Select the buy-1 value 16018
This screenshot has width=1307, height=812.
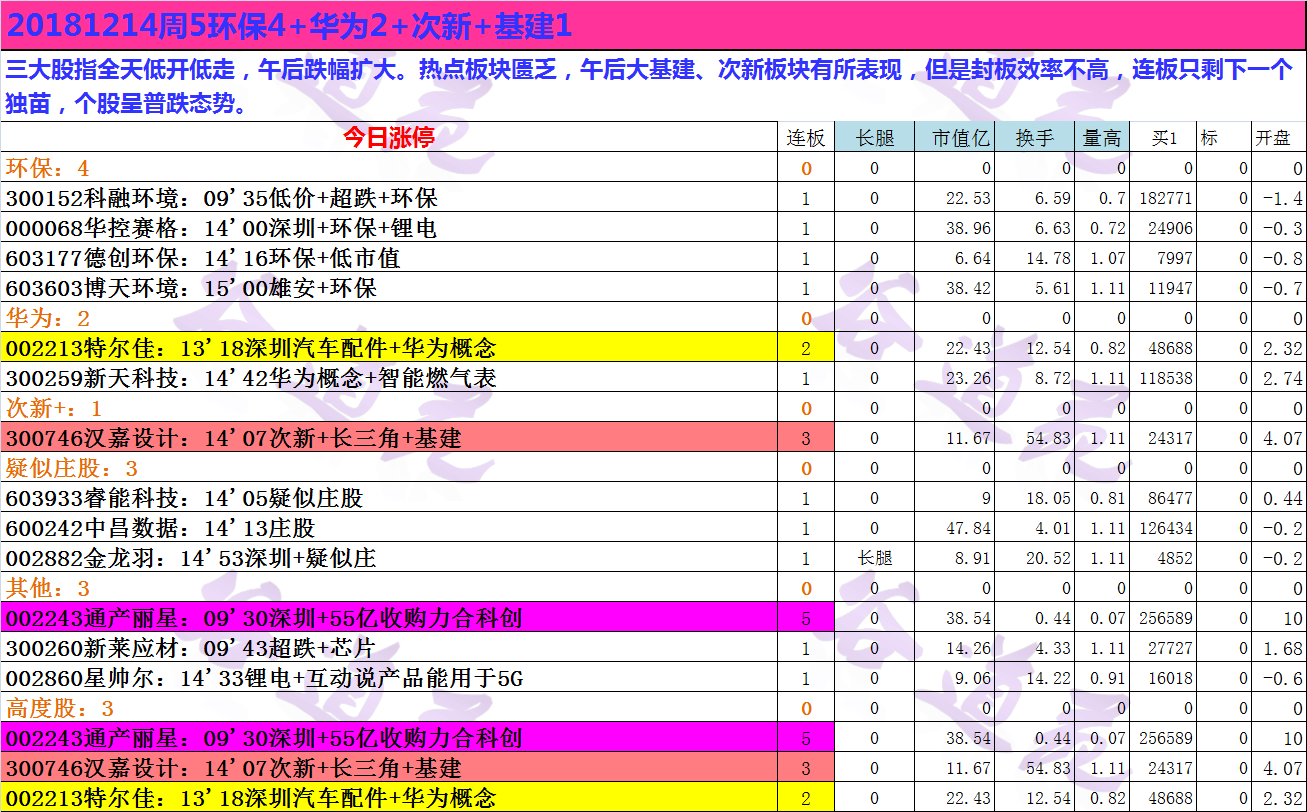[1170, 679]
